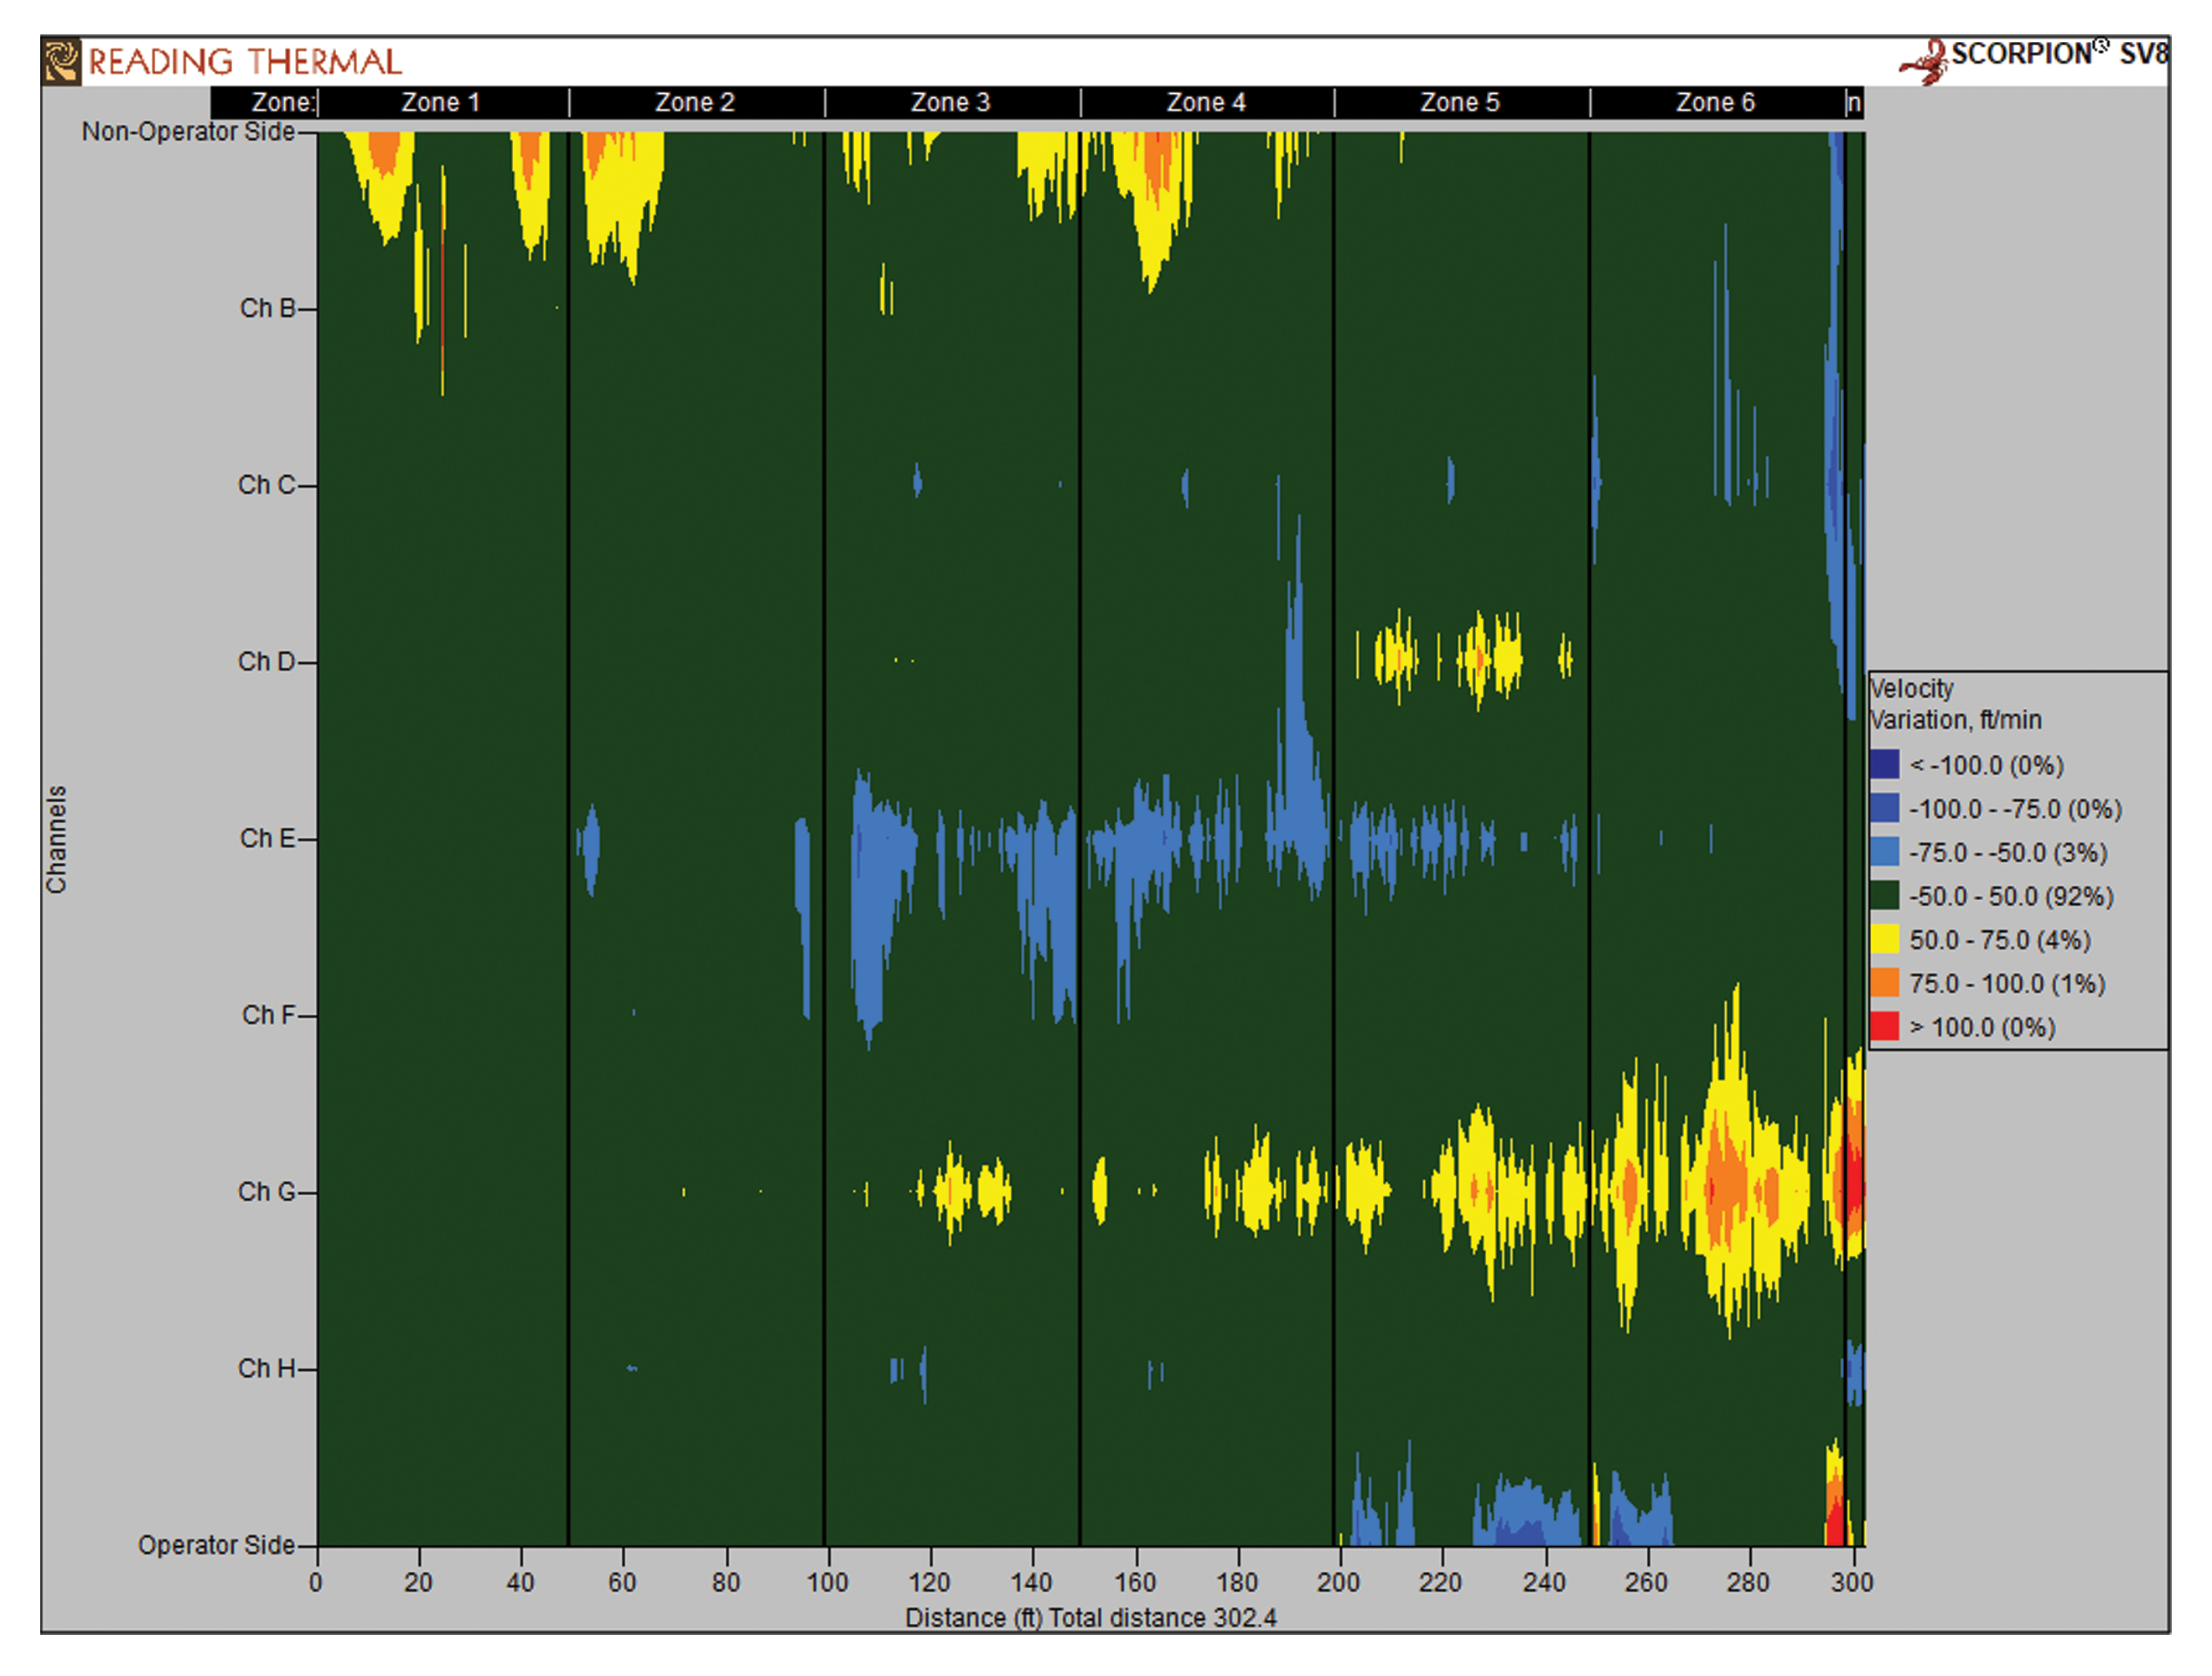The height and width of the screenshot is (1676, 2212).
Task: Click the 'Distance (ft) Total distance 302.4' label
Action: (1091, 1619)
